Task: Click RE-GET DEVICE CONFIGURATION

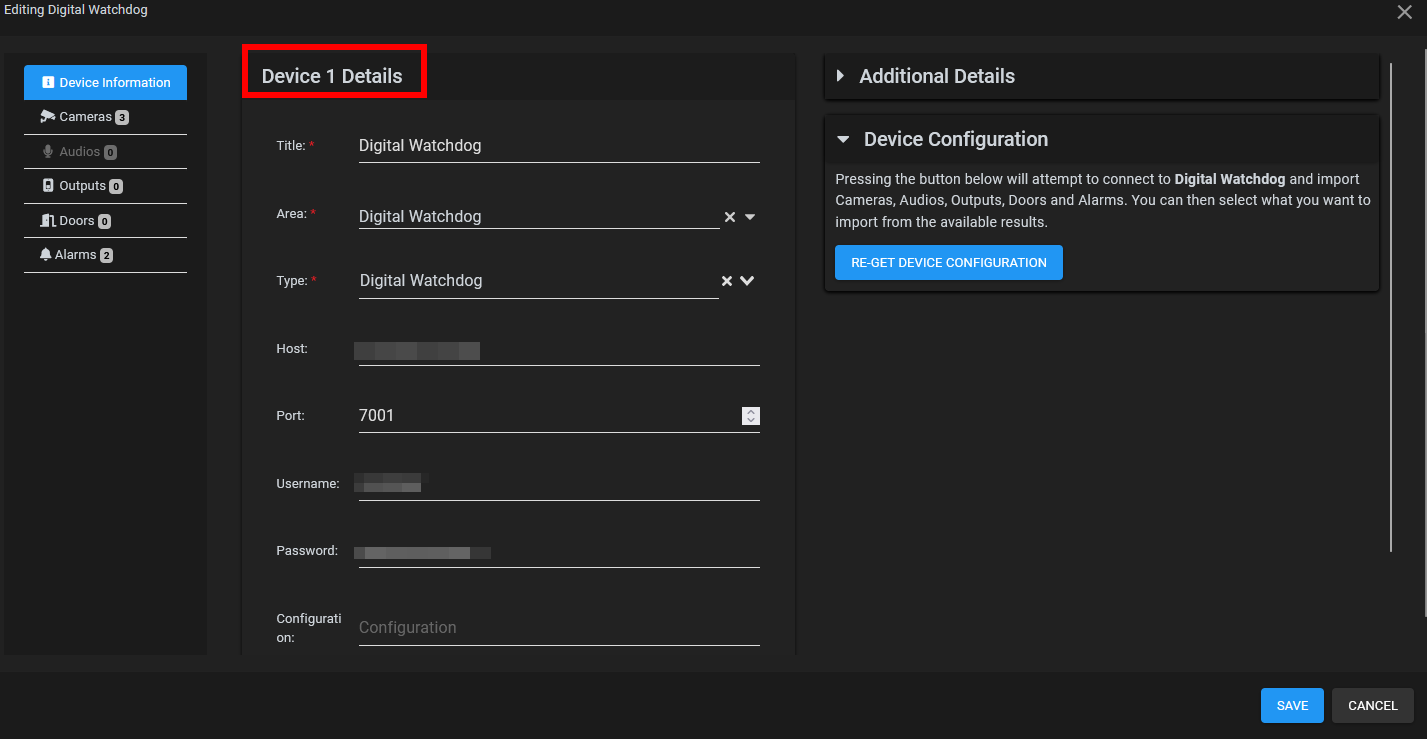Action: point(948,262)
